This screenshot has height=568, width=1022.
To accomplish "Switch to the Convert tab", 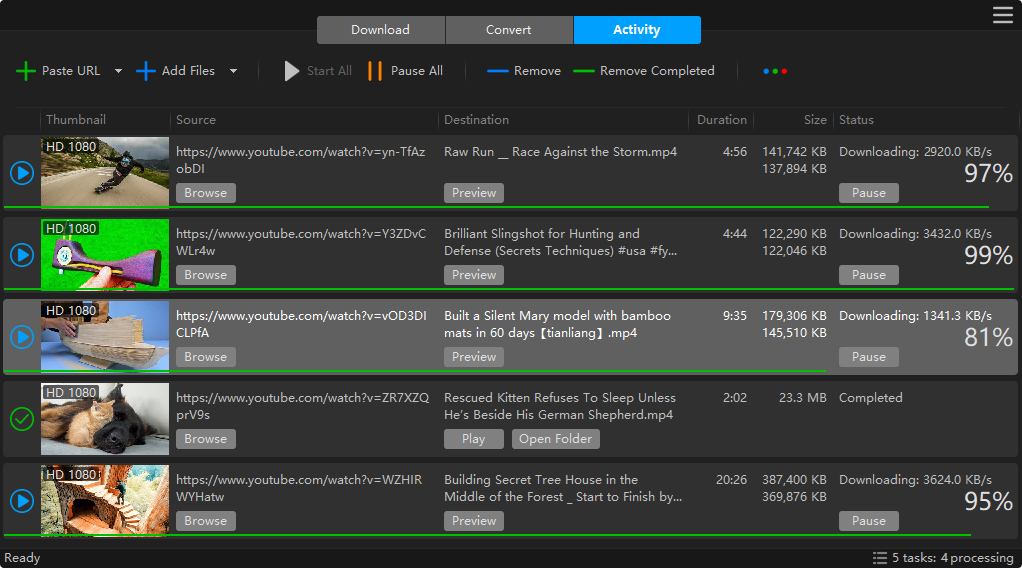I will coord(509,30).
